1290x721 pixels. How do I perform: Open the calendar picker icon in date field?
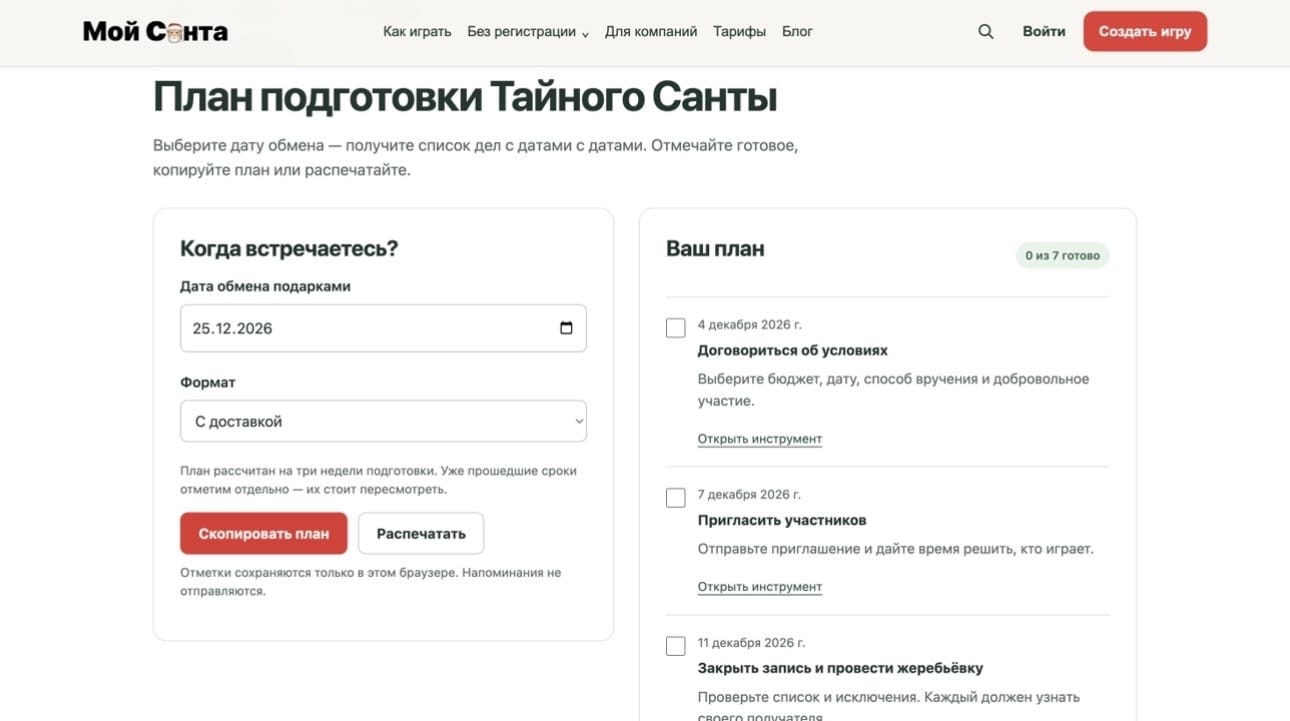pyautogui.click(x=566, y=328)
